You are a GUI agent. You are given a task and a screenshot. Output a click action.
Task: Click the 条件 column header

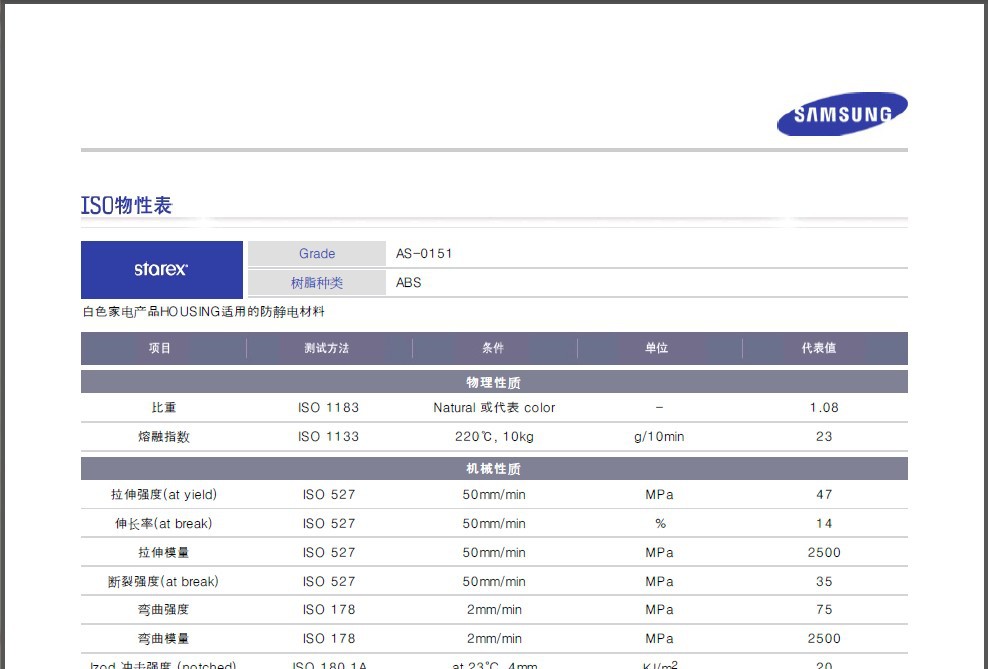(x=493, y=348)
